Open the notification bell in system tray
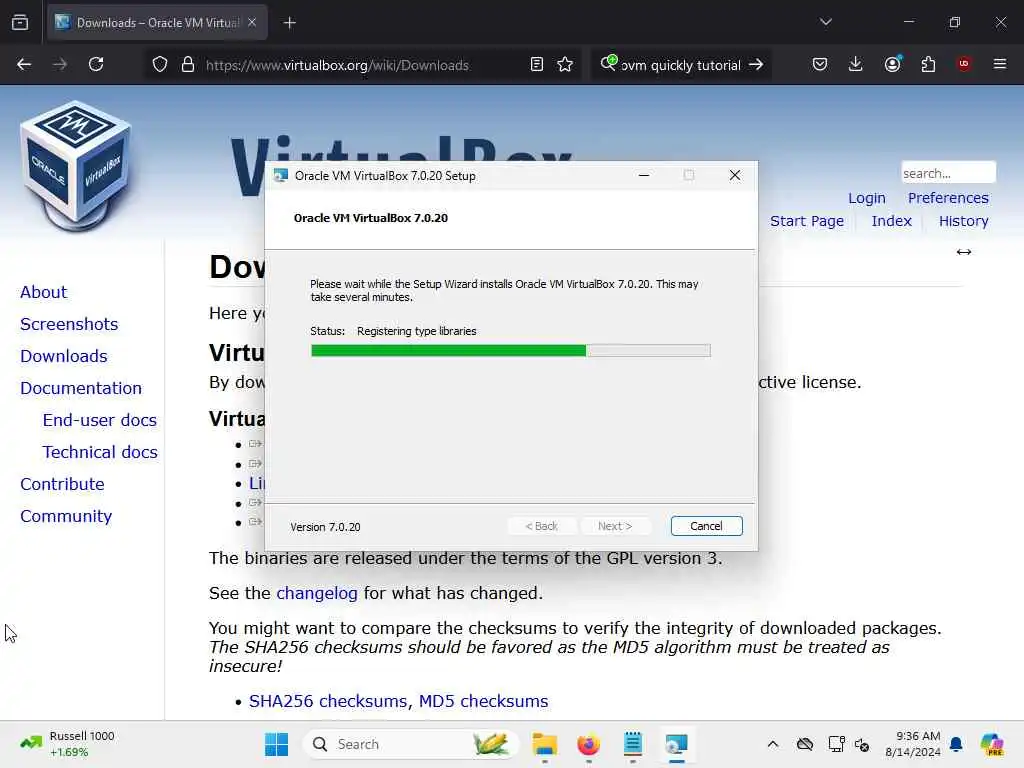Screen dimensions: 1024x768 tap(956, 744)
